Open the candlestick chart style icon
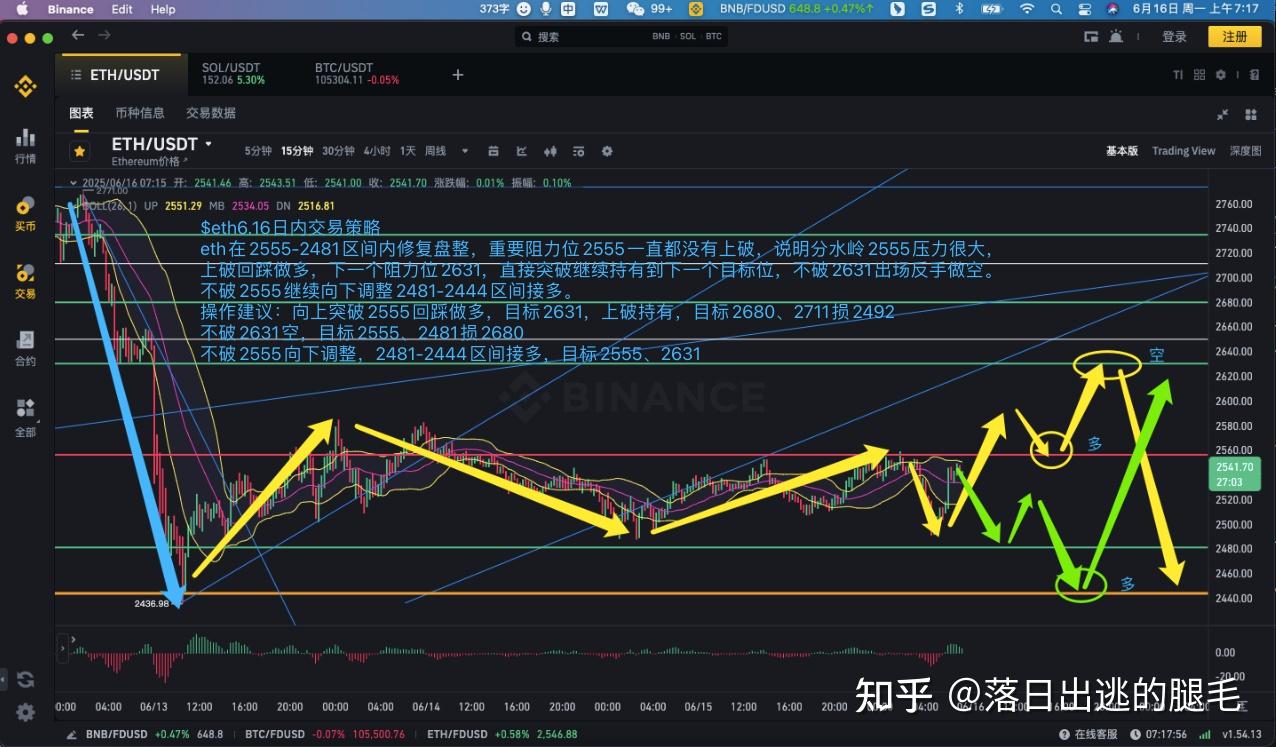Image resolution: width=1276 pixels, height=747 pixels. (x=549, y=152)
